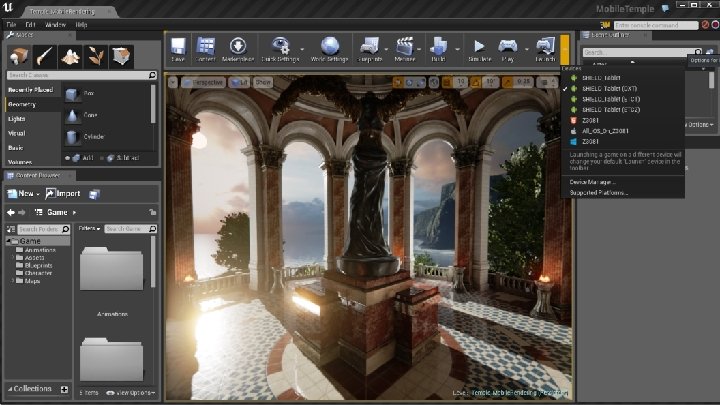
Task: Collapse the Game folder tree
Action: coord(8,241)
